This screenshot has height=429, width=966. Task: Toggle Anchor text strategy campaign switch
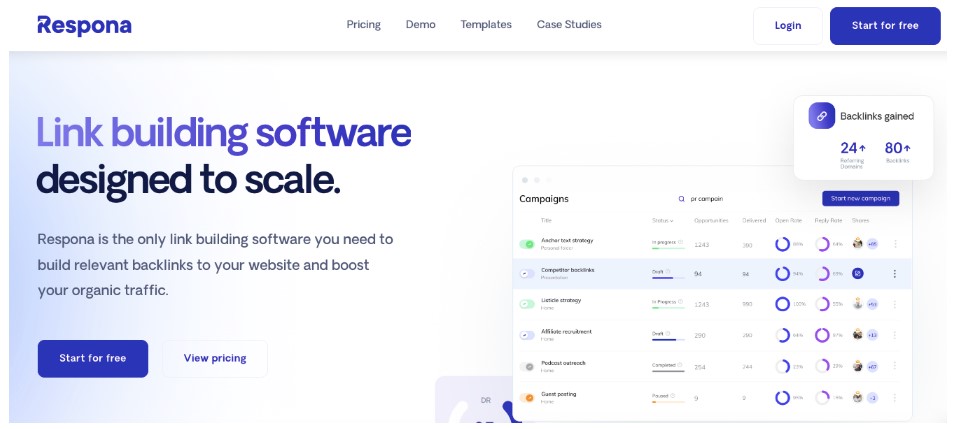(527, 244)
